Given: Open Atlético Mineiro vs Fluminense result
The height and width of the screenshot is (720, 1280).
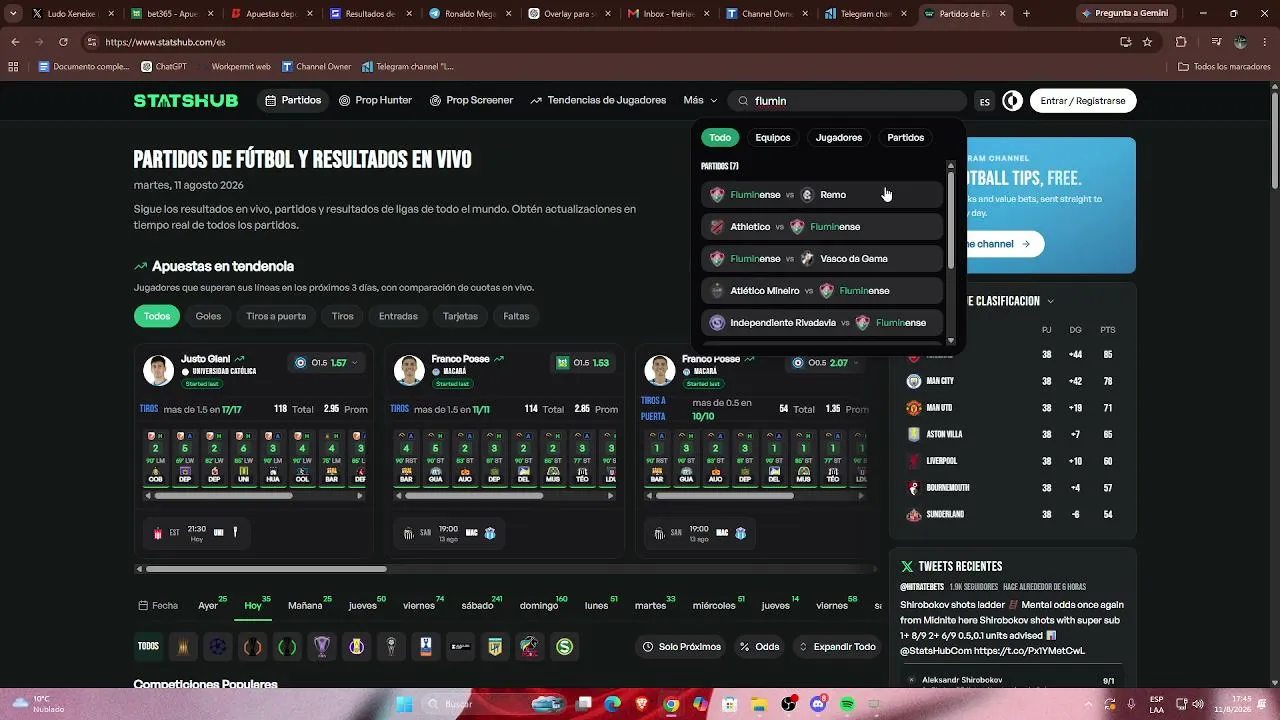Looking at the screenshot, I should pyautogui.click(x=822, y=291).
